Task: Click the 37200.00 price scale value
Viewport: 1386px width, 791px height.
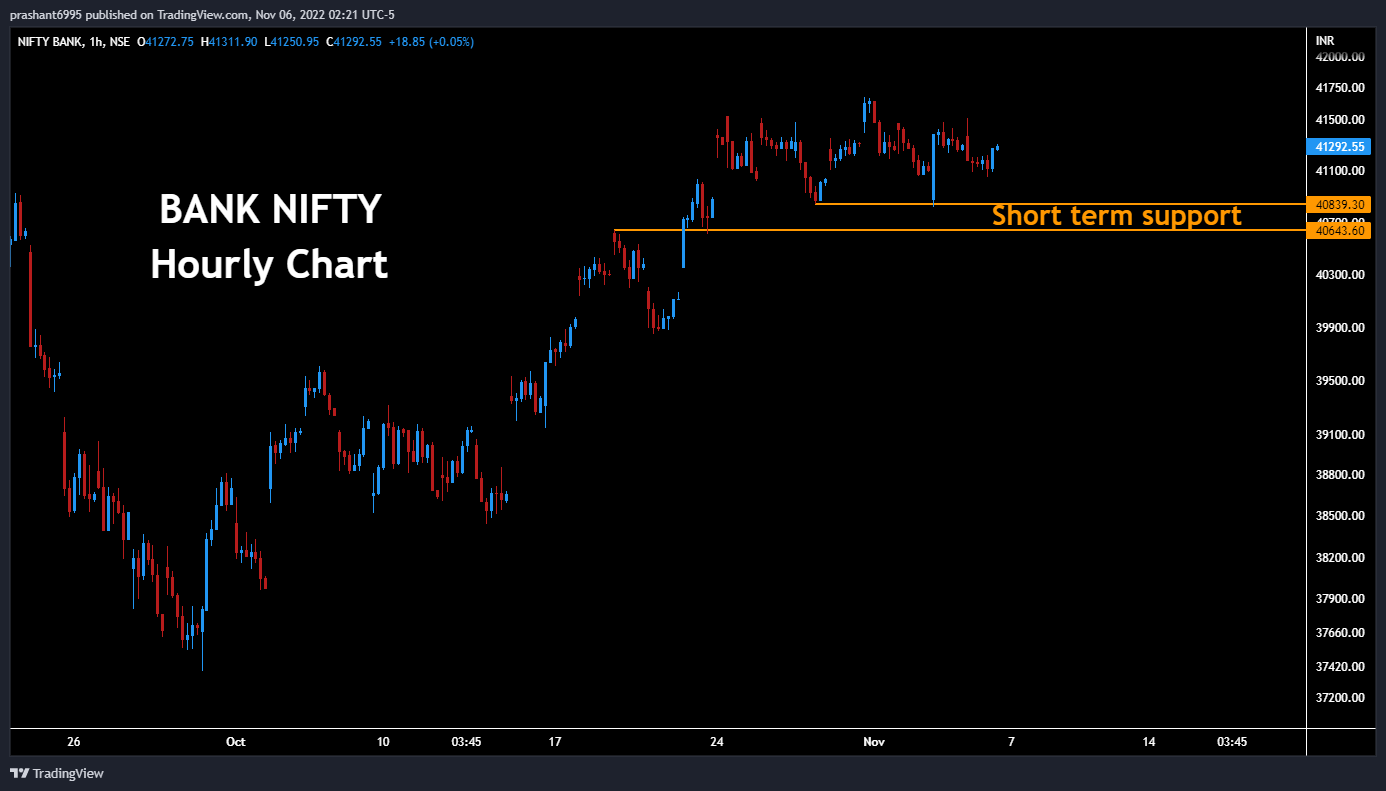Action: click(x=1340, y=698)
